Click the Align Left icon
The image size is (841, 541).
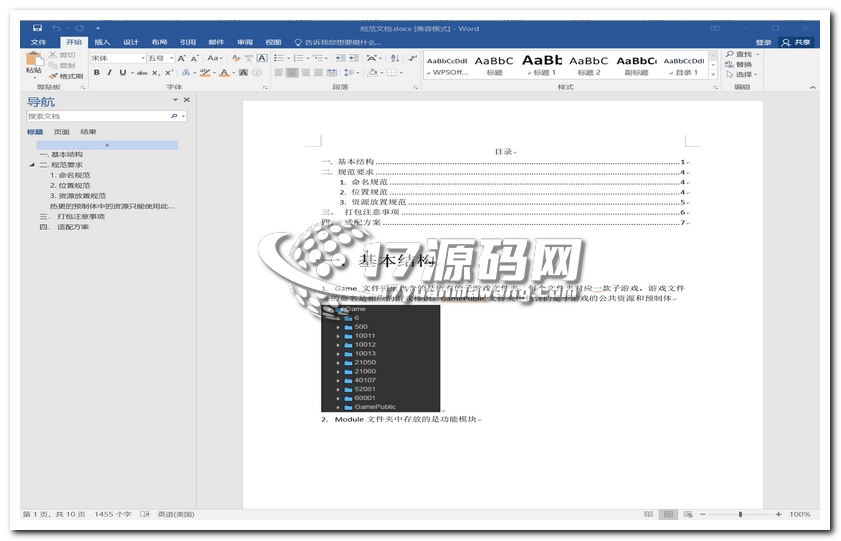pyautogui.click(x=279, y=72)
